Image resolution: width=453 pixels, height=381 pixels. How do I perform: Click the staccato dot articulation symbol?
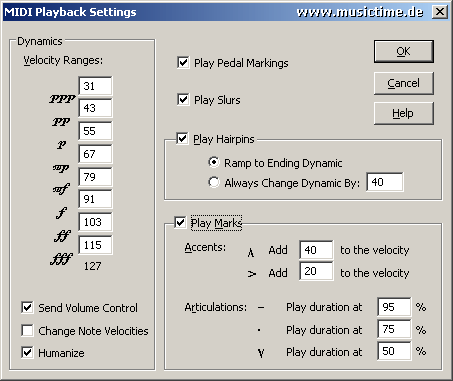coord(259,330)
